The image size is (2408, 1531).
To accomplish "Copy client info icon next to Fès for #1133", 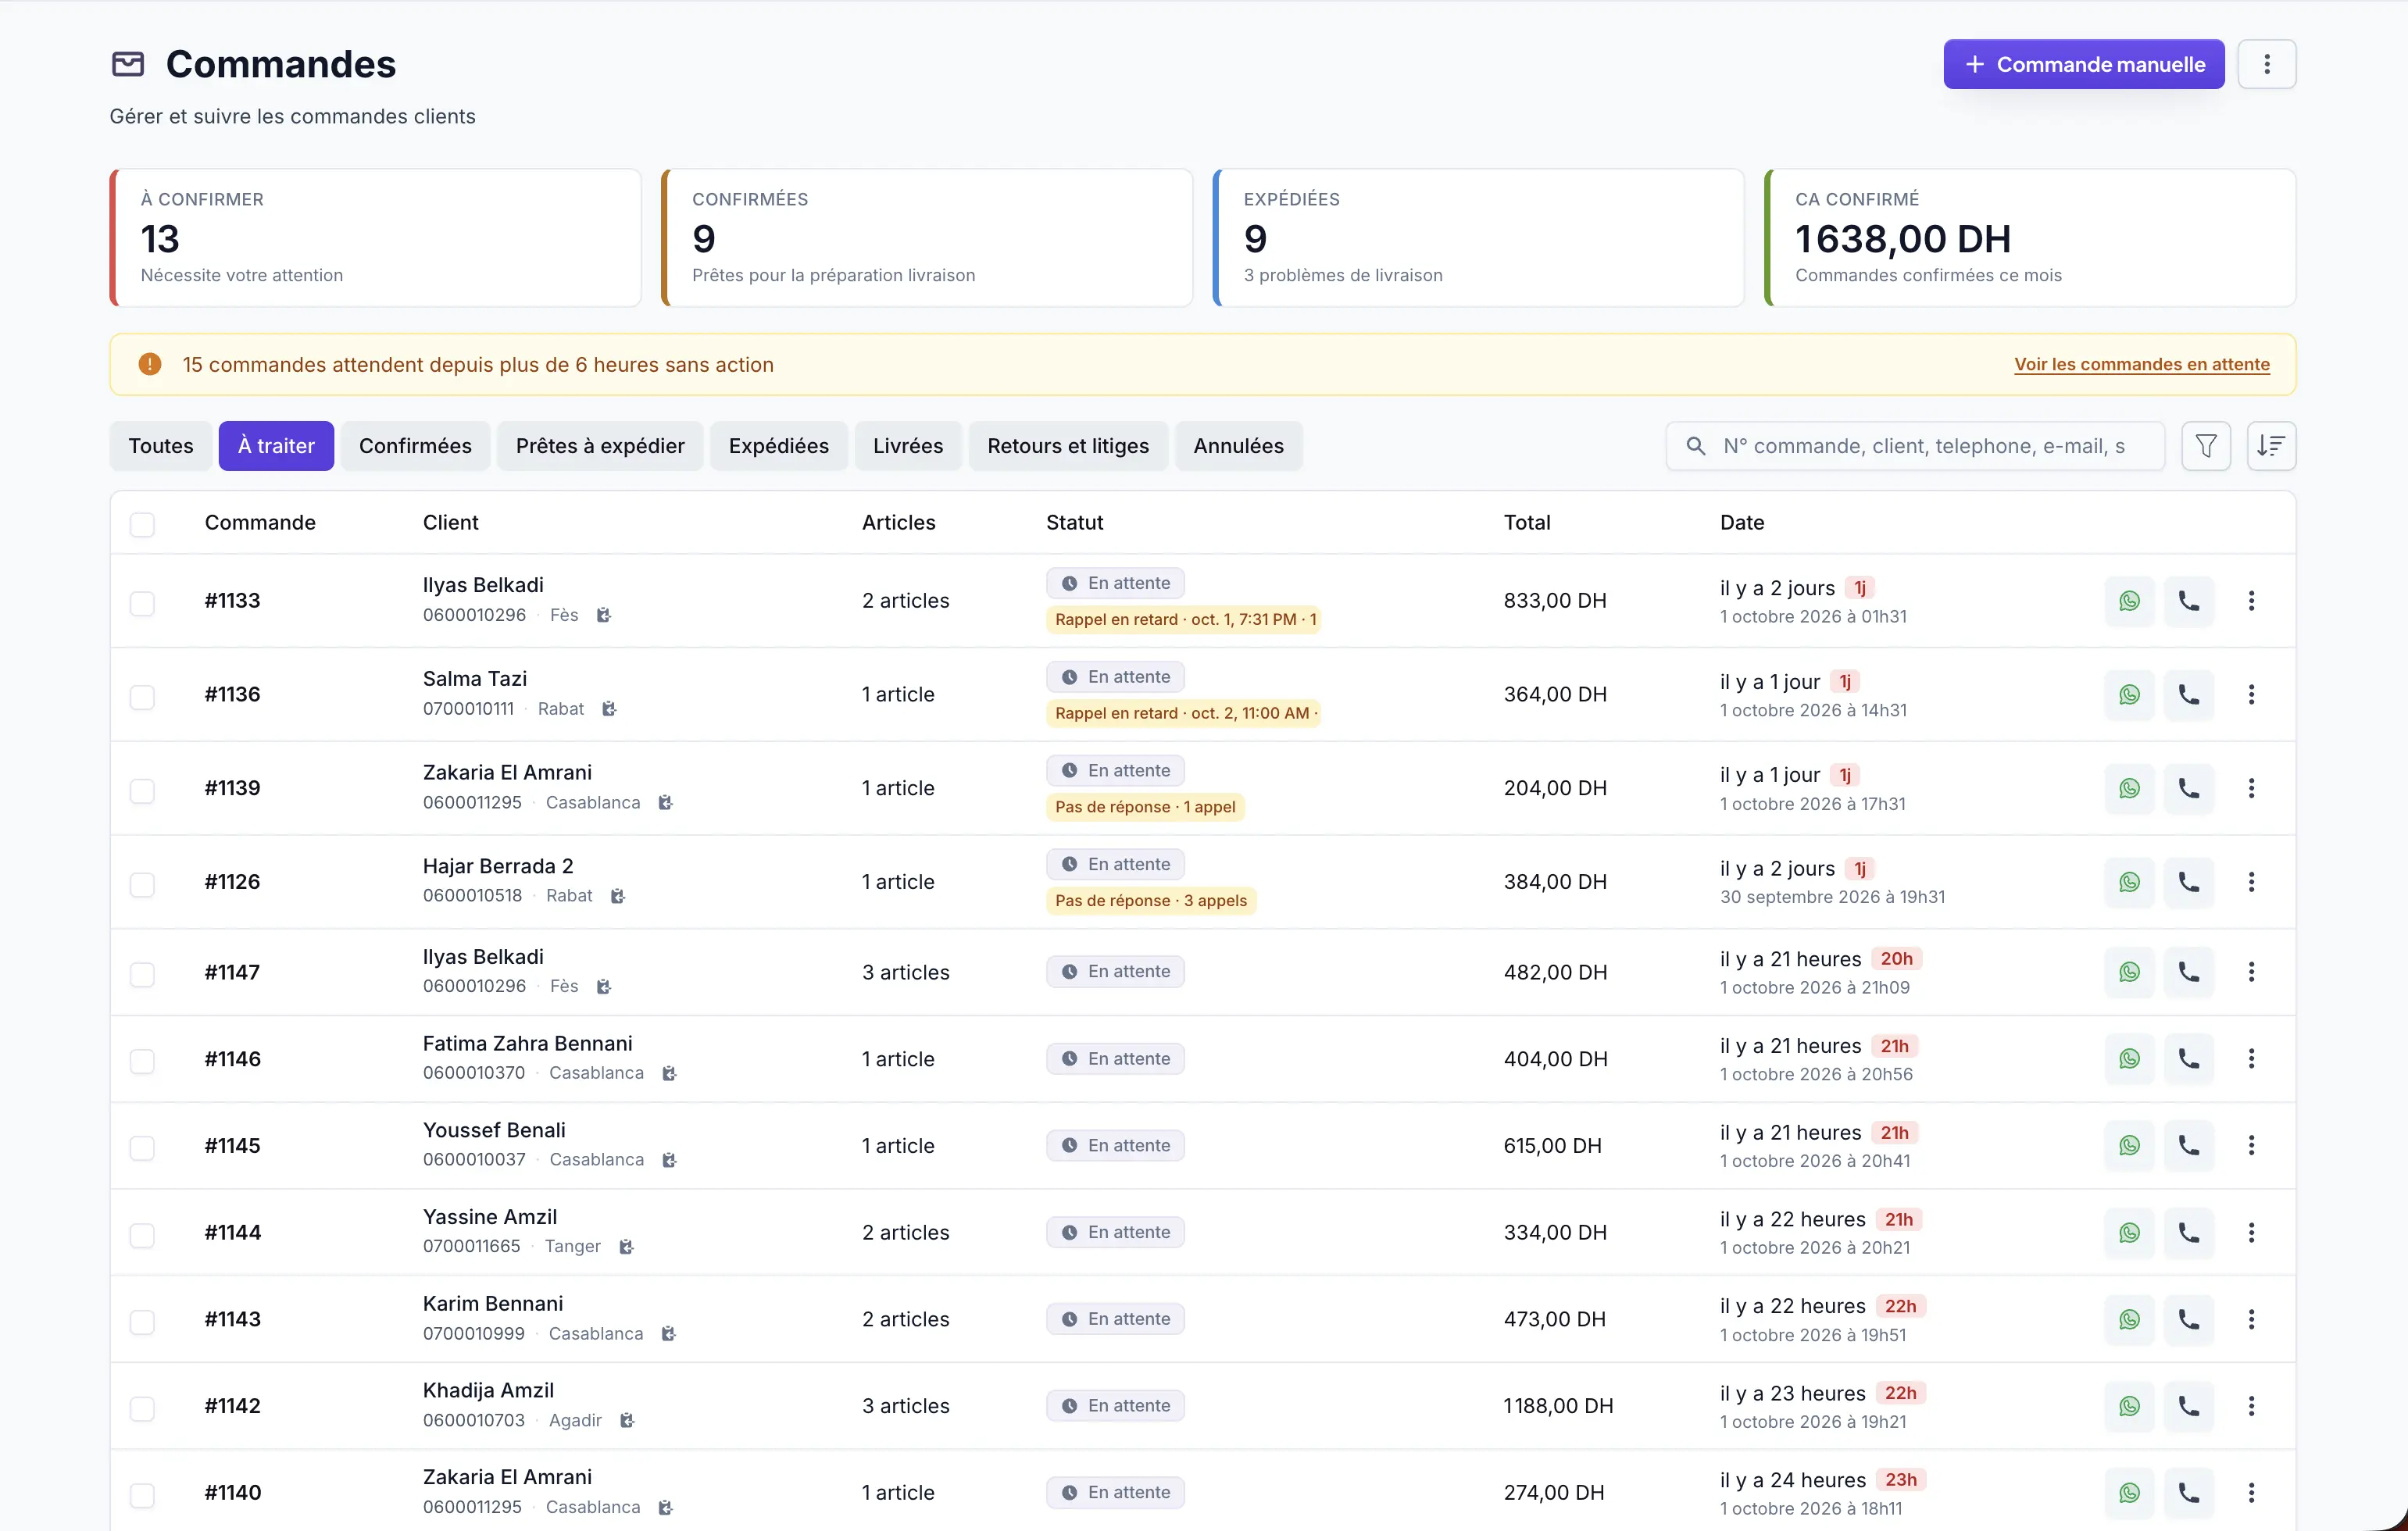I will (604, 616).
